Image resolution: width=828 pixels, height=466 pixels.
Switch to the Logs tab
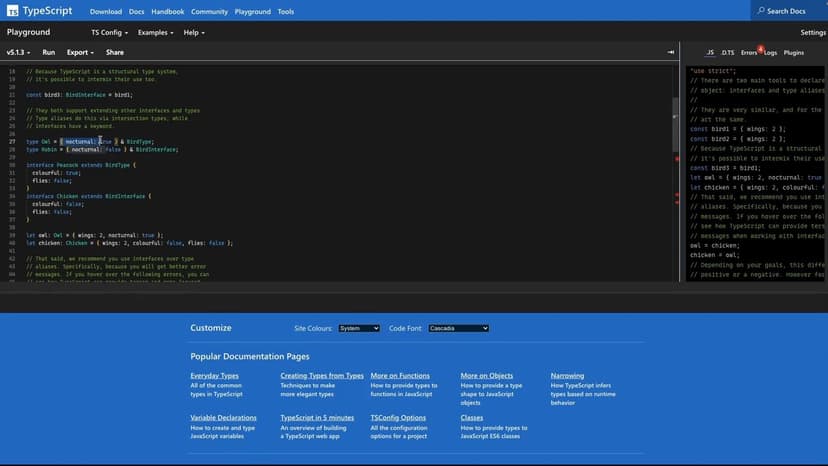(770, 52)
